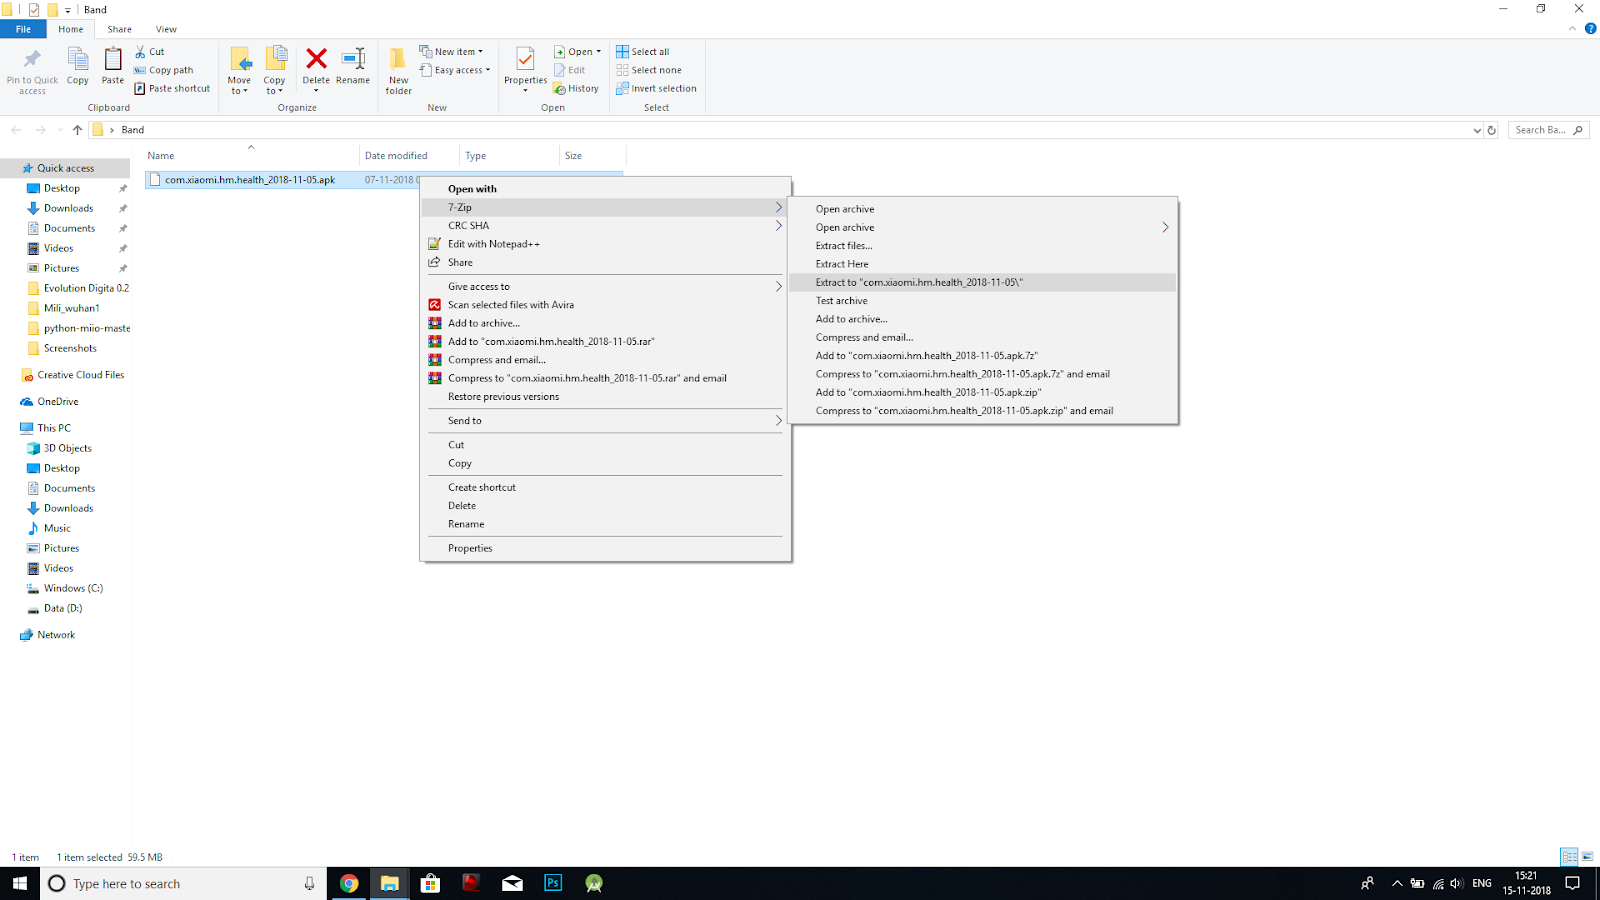Choose Extract Here in 7-Zip submenu
Viewport: 1600px width, 900px height.
pos(983,264)
